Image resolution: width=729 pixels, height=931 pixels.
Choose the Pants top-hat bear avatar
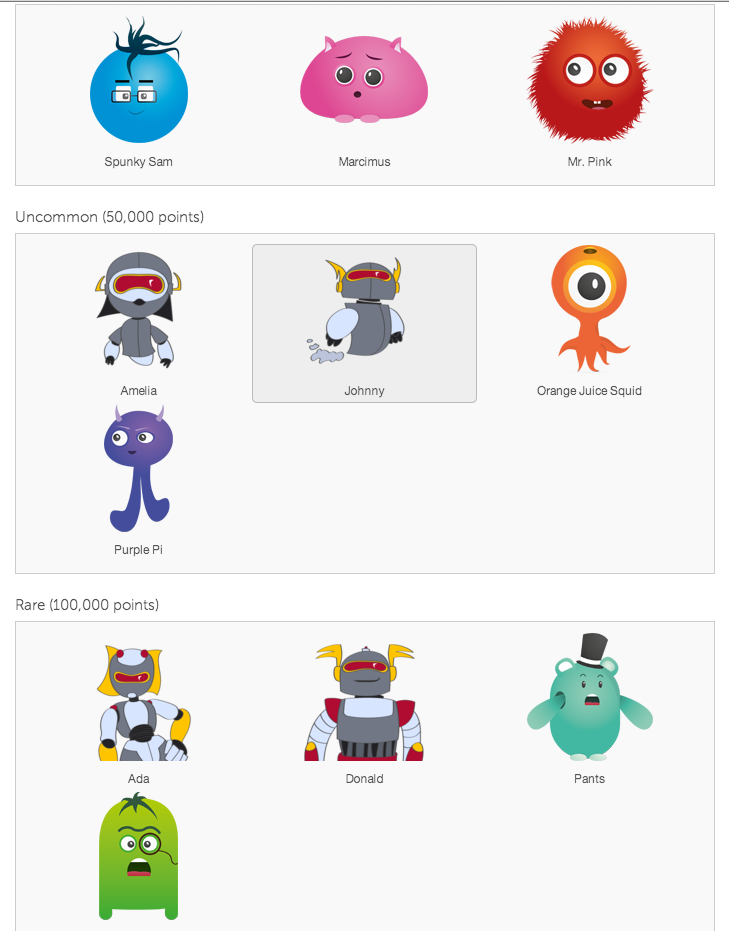[589, 697]
